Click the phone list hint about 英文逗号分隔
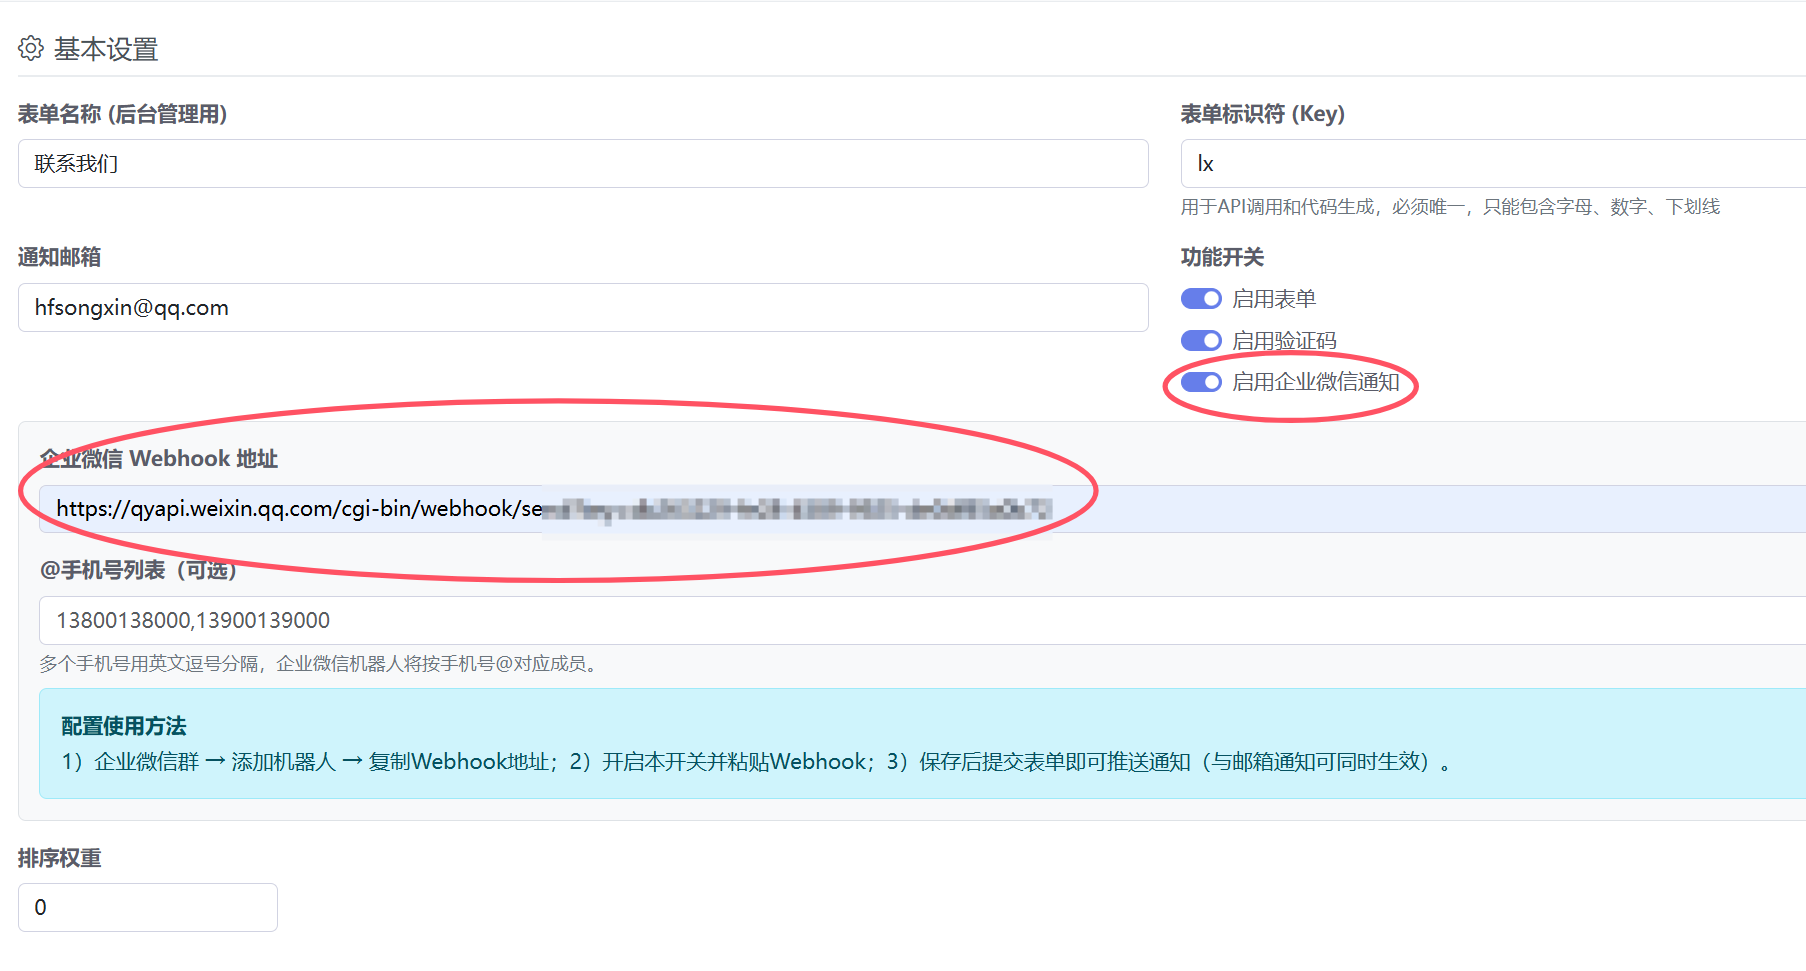The height and width of the screenshot is (971, 1806). pos(320,664)
